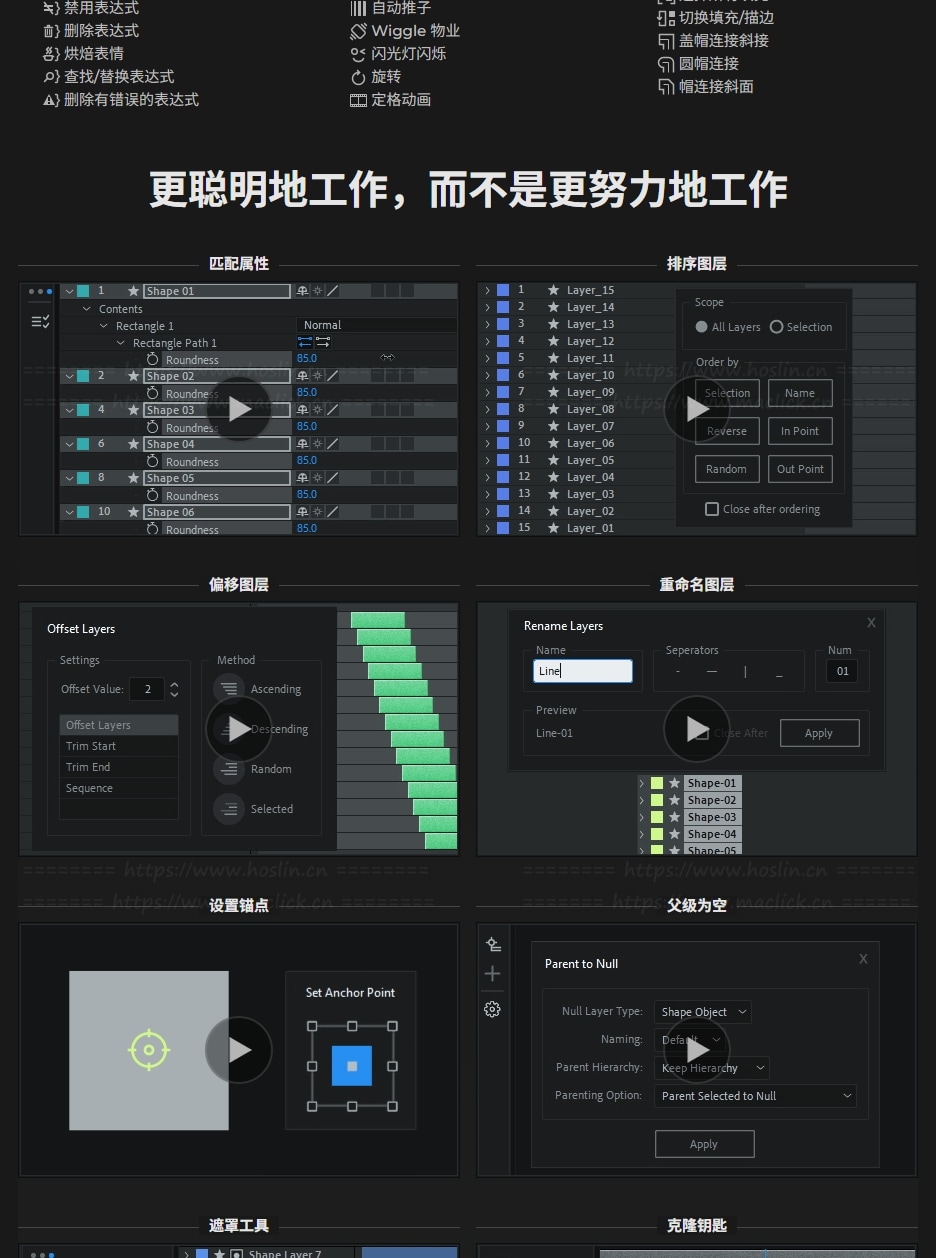Collapse the Contents group

tap(87, 309)
